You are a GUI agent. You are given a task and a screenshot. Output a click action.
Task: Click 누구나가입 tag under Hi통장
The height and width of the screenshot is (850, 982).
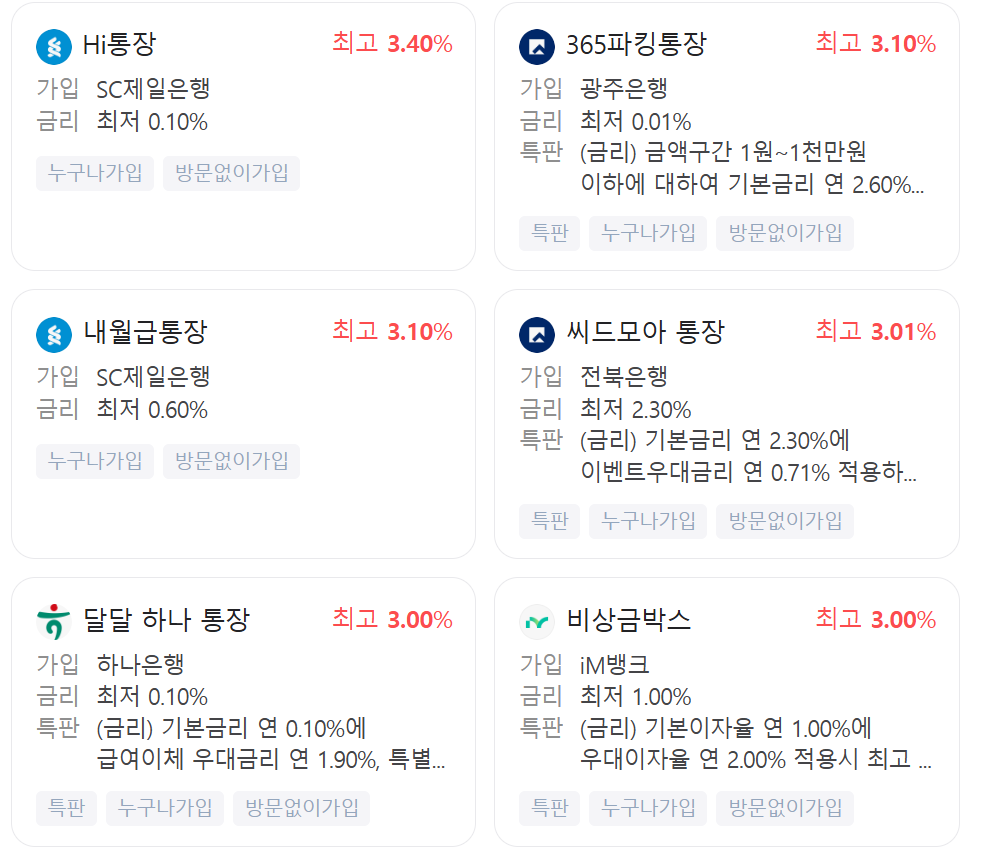pos(94,173)
